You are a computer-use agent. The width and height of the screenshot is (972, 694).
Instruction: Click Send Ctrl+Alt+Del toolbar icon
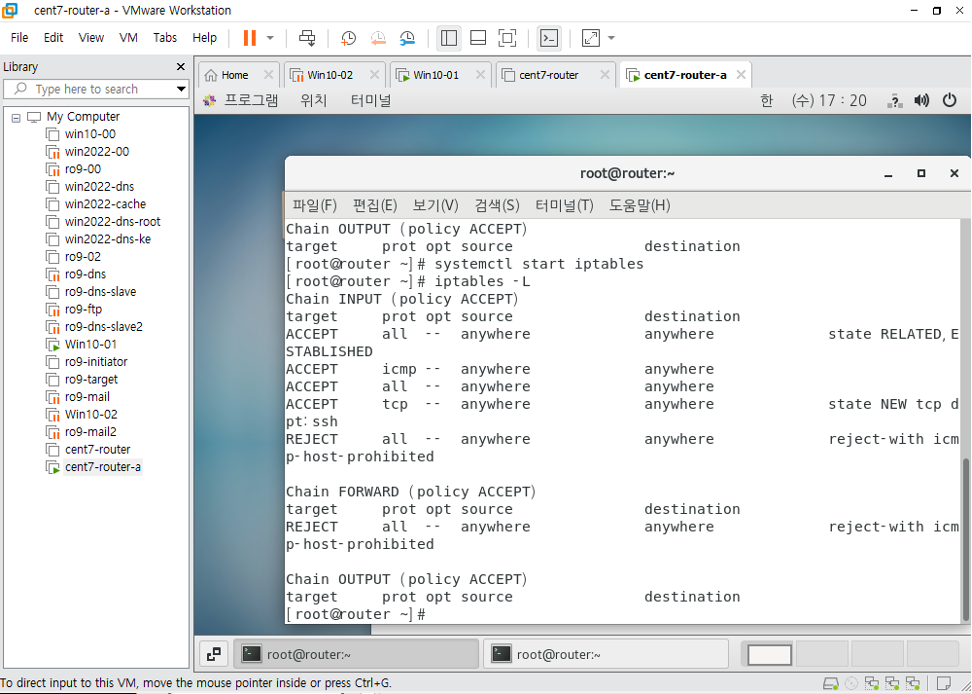click(x=307, y=38)
